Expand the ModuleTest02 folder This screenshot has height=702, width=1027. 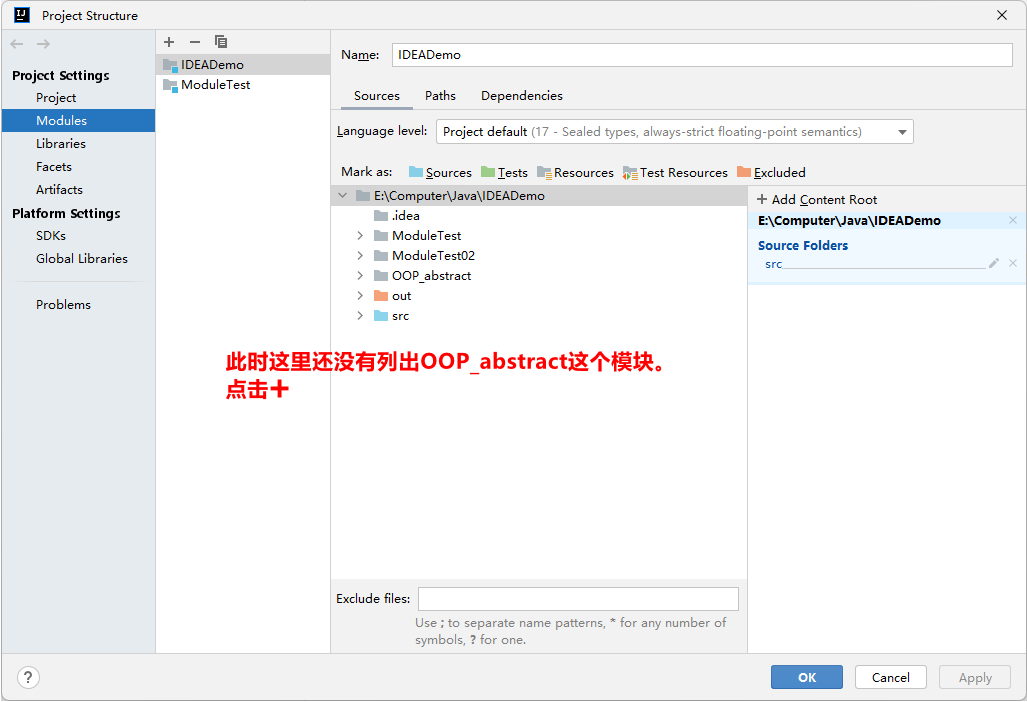[360, 255]
